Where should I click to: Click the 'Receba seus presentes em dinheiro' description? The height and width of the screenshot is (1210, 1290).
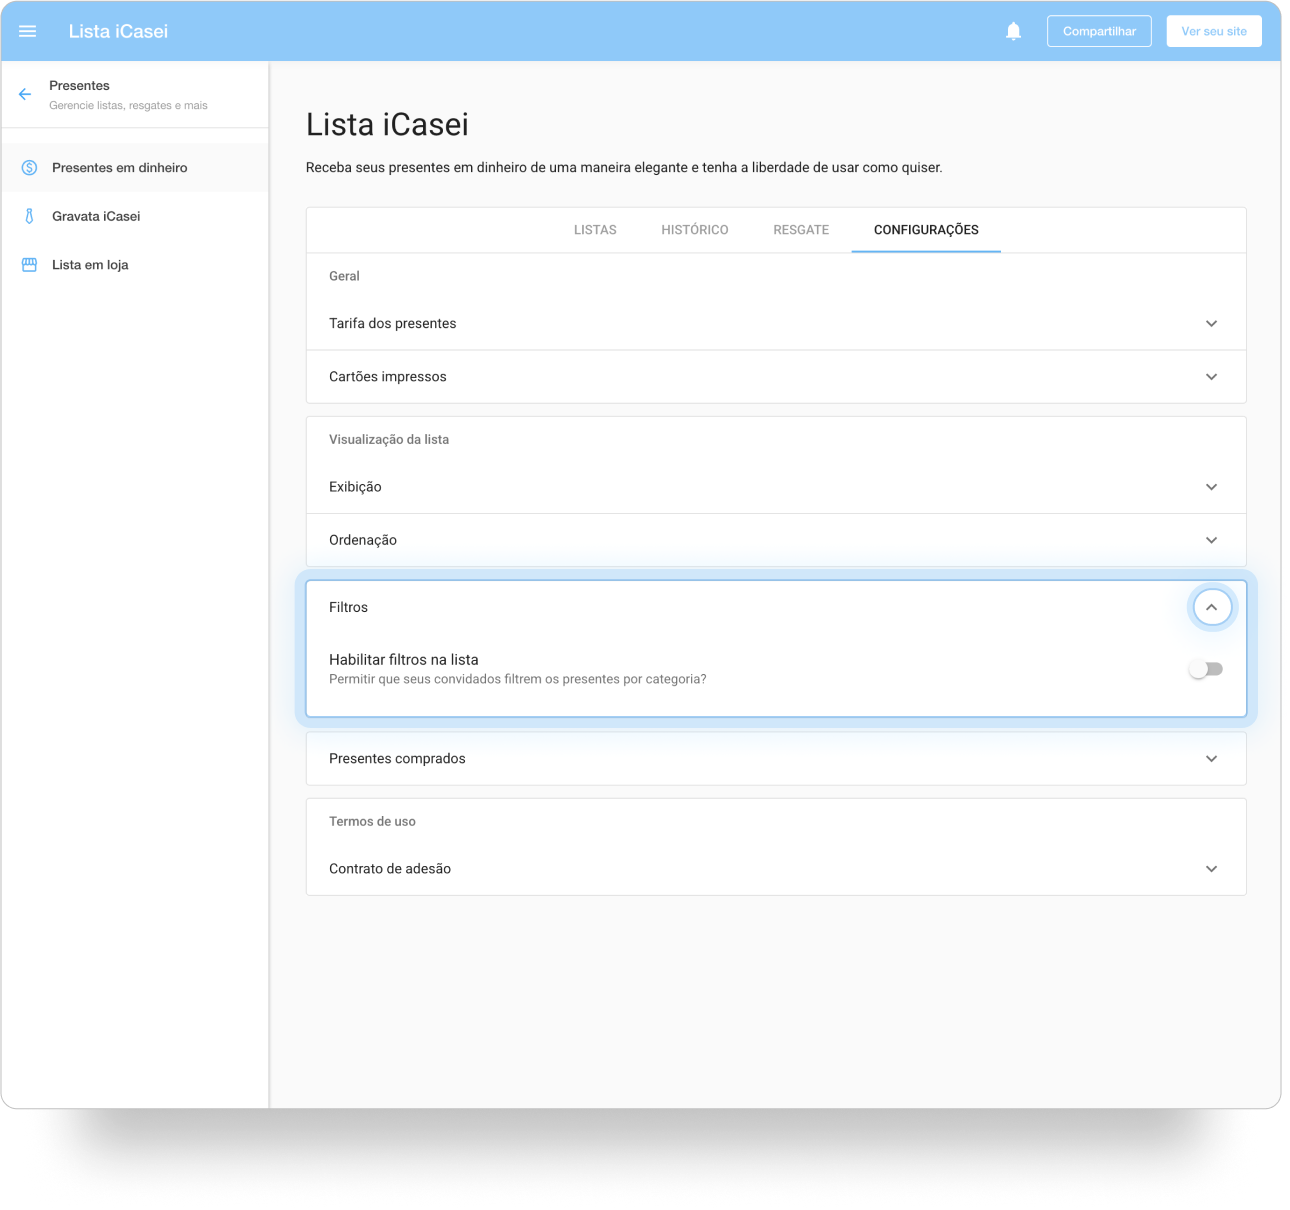tap(624, 168)
